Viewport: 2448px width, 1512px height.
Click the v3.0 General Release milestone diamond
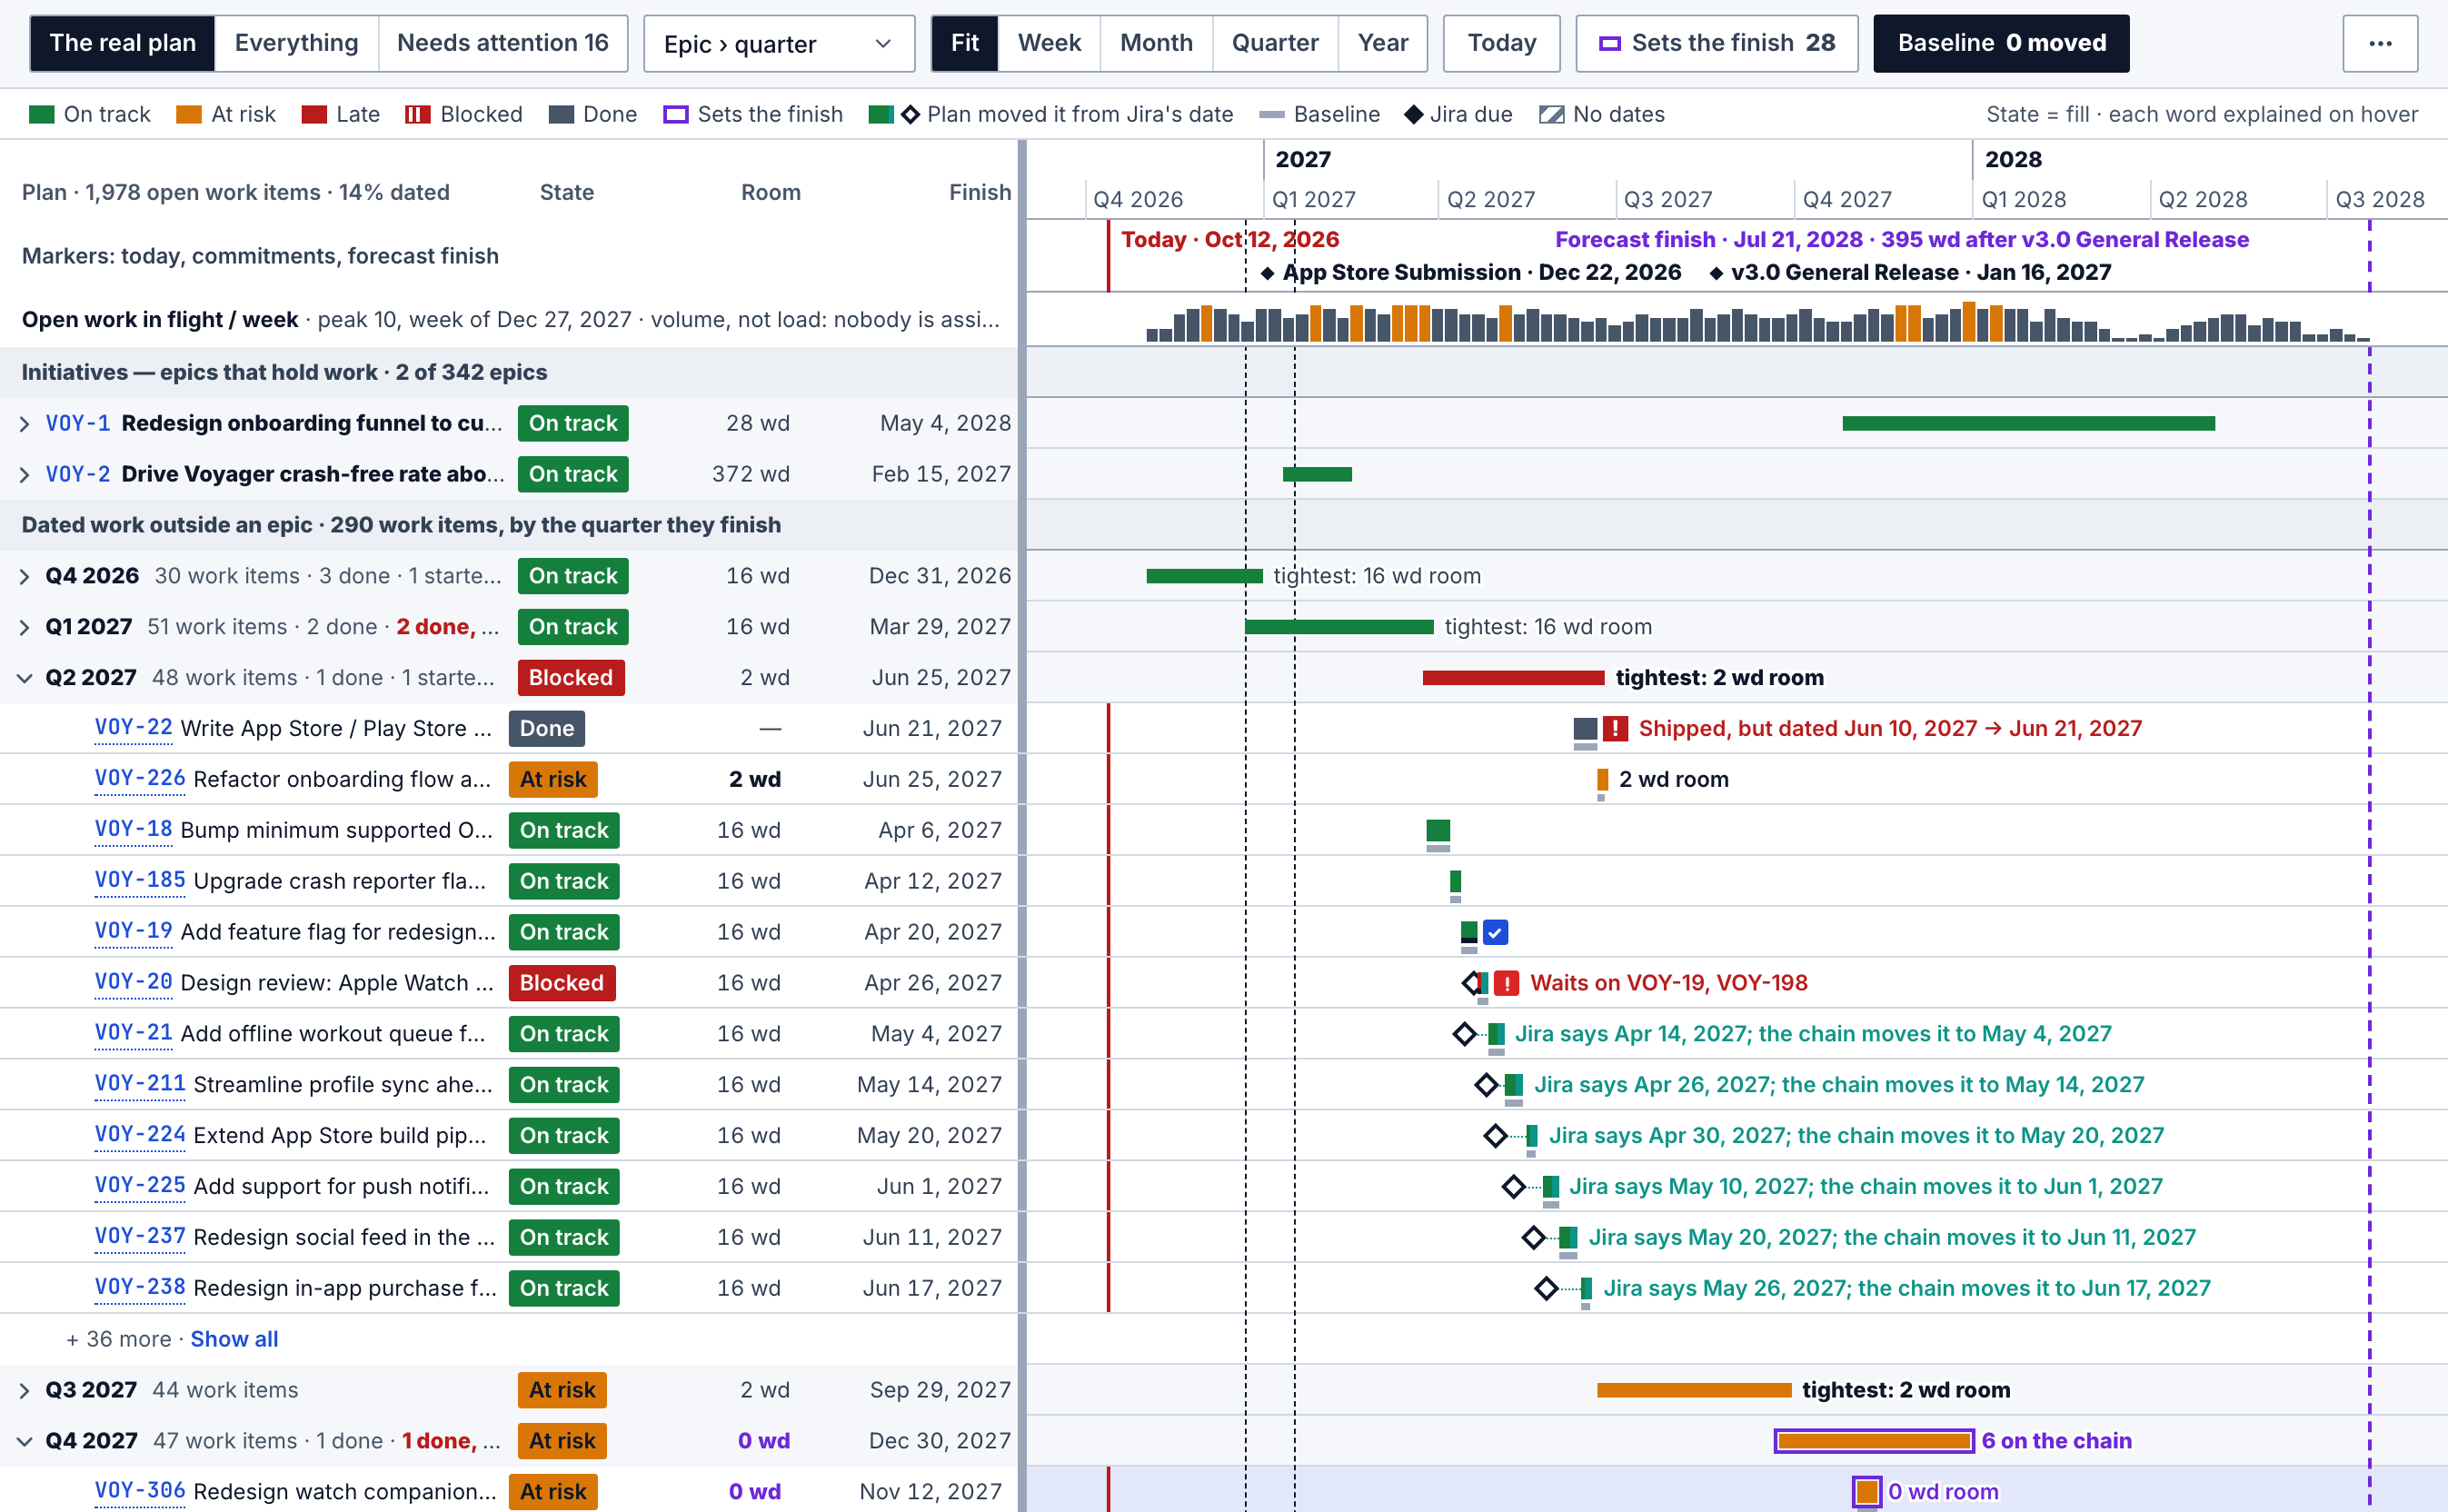point(1716,273)
